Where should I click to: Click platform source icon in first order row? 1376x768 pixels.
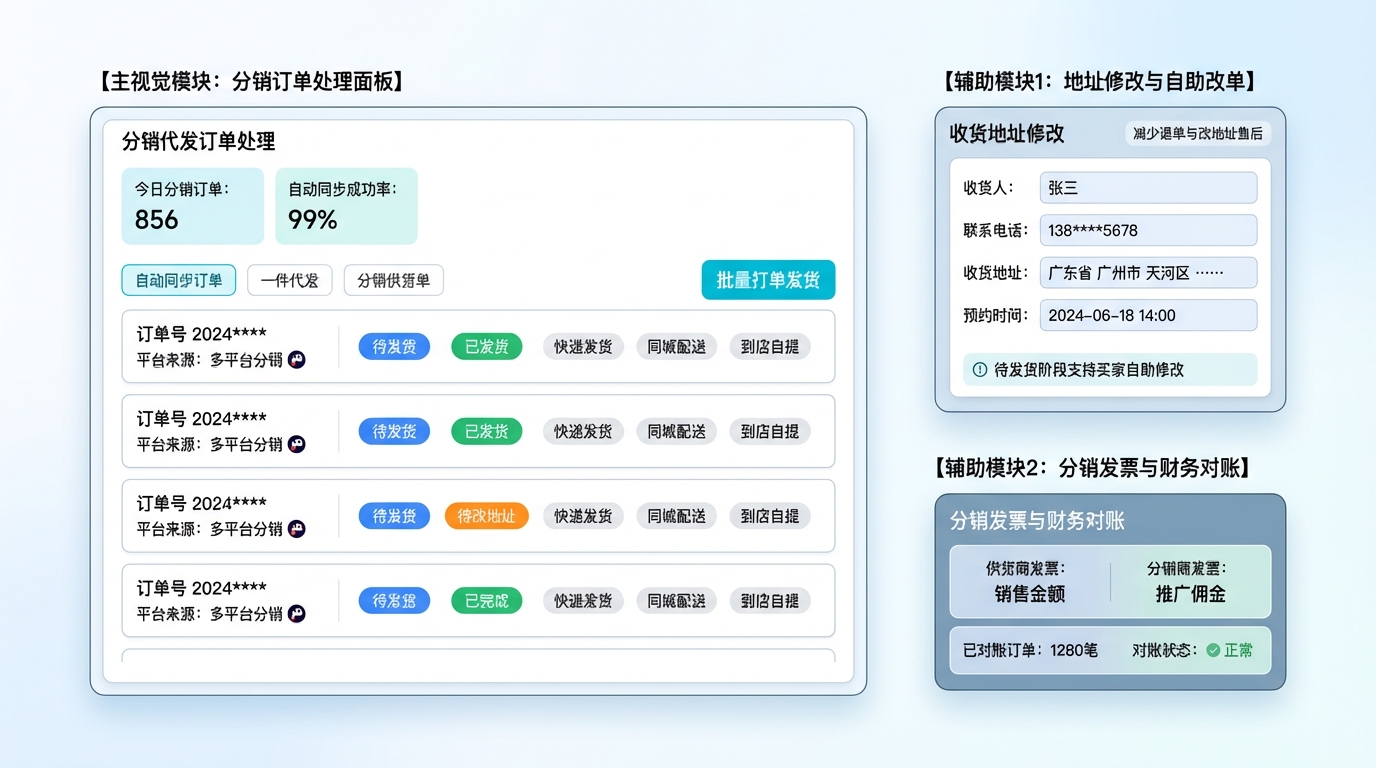[297, 360]
